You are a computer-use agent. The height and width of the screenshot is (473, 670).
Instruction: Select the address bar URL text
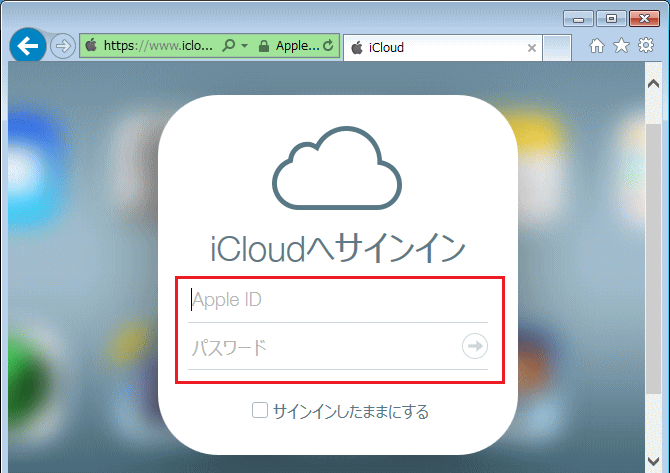[x=158, y=45]
